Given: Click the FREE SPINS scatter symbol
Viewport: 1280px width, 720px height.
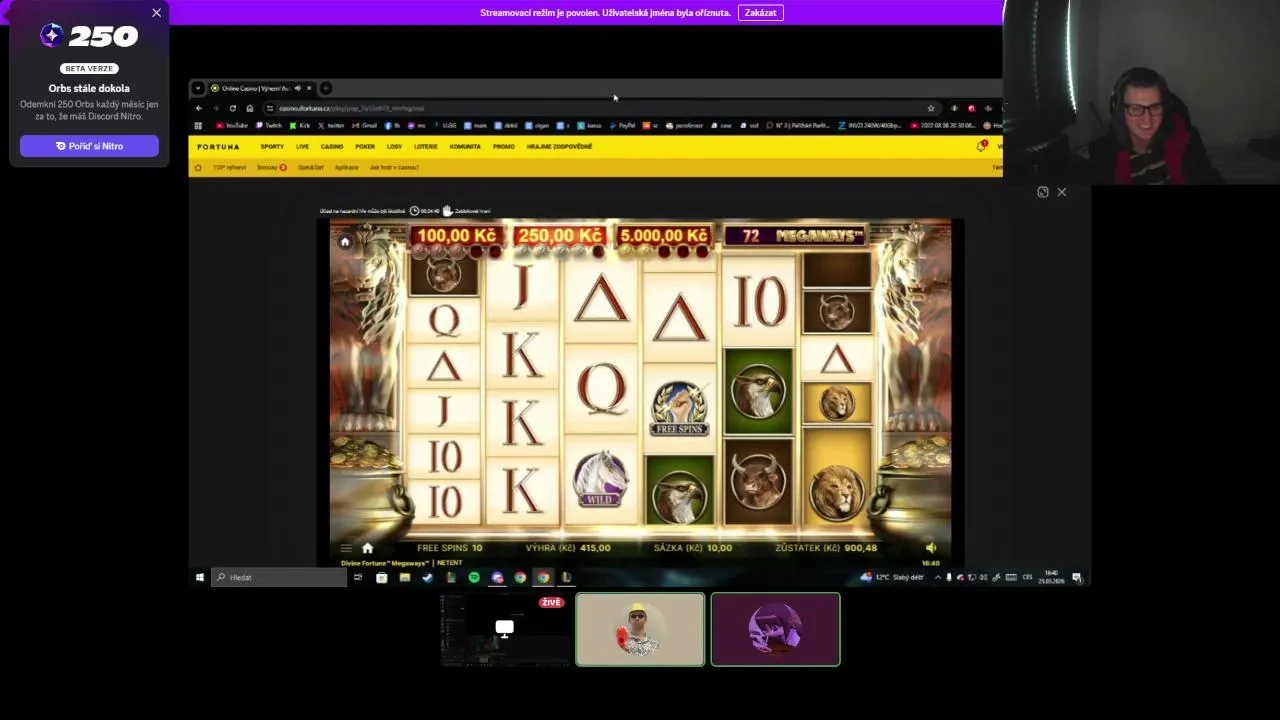Looking at the screenshot, I should (x=679, y=408).
